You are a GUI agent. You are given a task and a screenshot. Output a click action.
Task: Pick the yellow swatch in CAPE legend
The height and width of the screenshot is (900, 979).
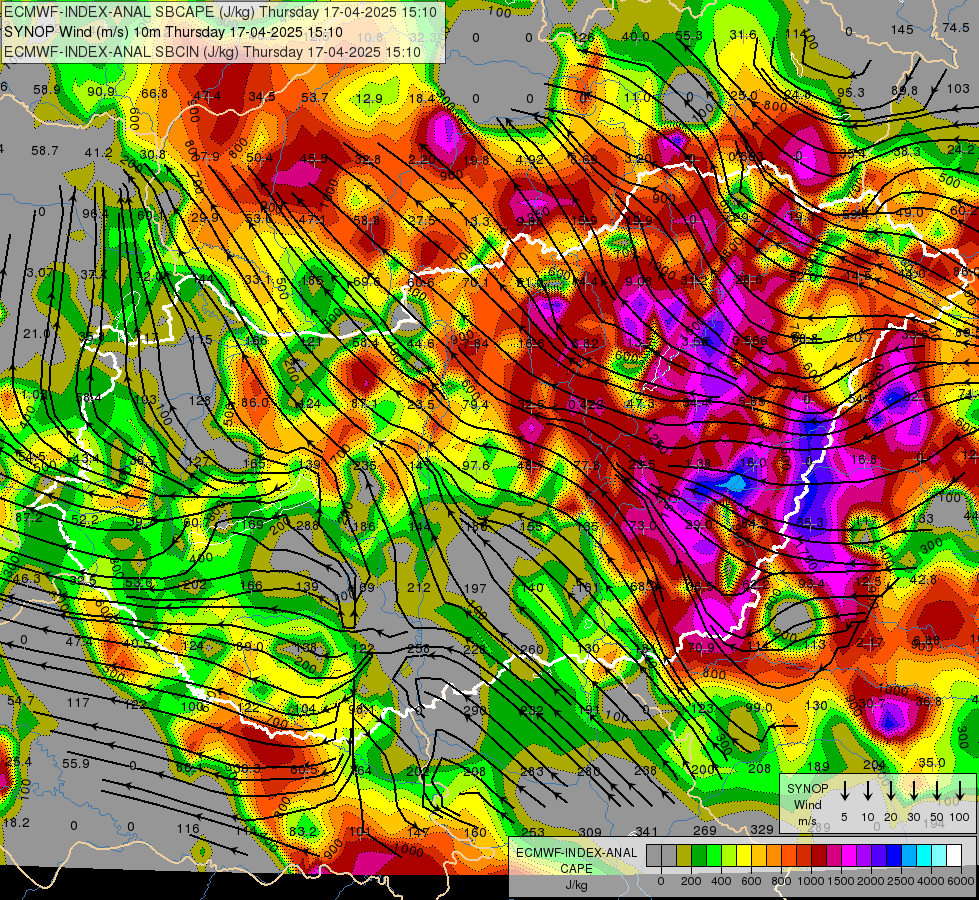[x=744, y=856]
